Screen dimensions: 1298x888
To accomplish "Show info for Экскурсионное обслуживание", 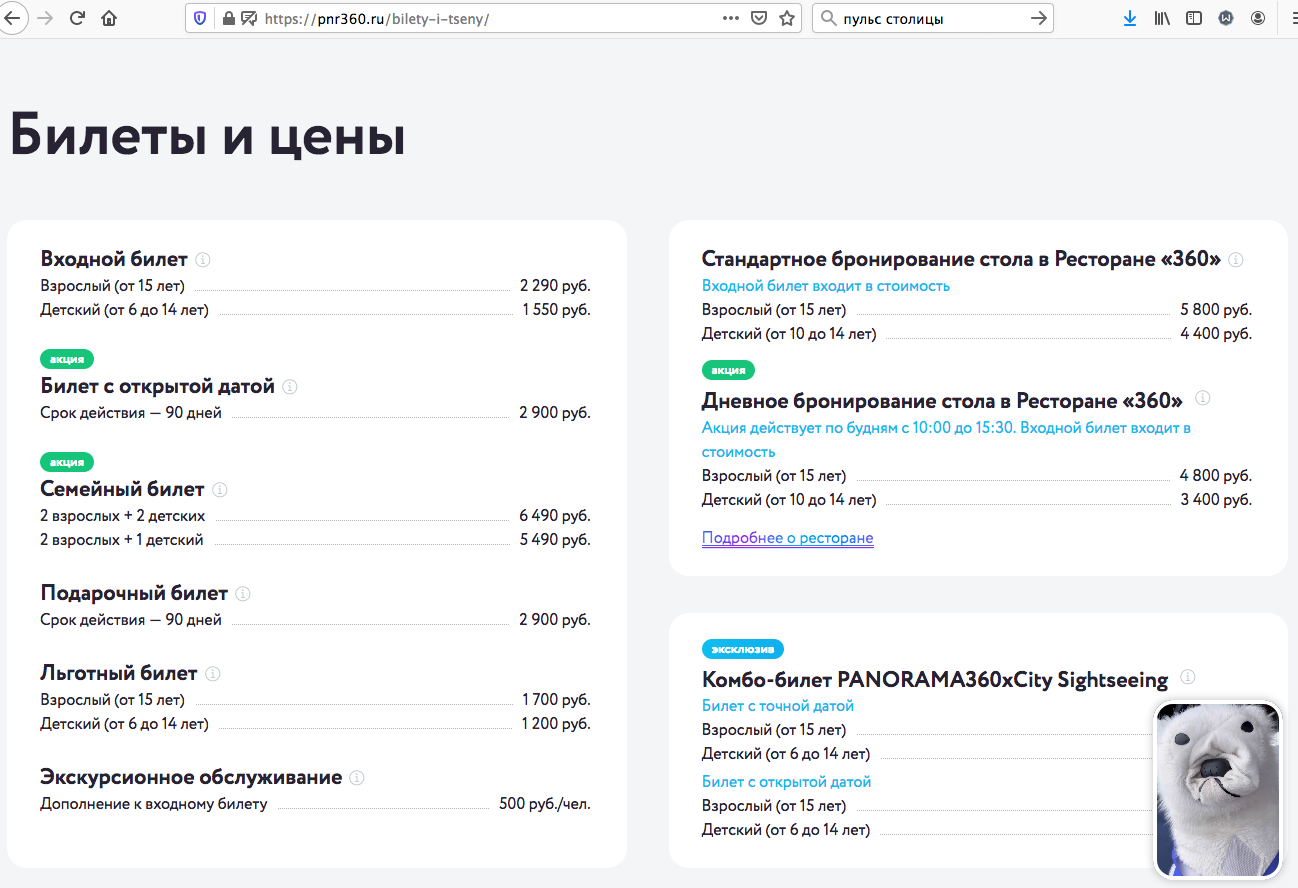I will pos(357,778).
